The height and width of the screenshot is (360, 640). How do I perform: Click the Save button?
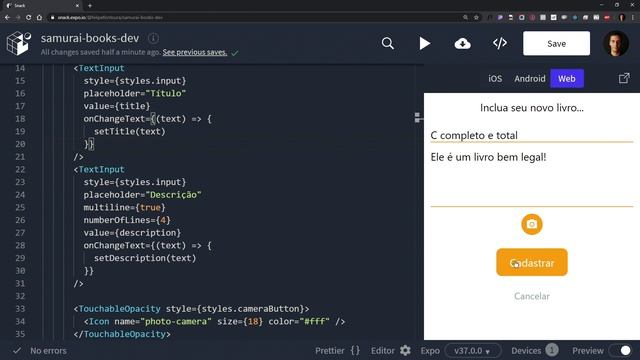556,43
